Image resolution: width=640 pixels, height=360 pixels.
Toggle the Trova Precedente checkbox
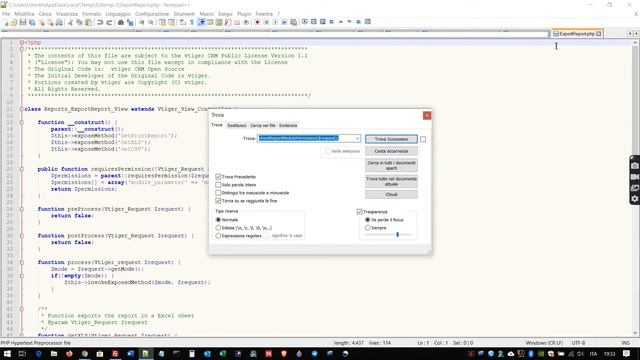(x=218, y=177)
